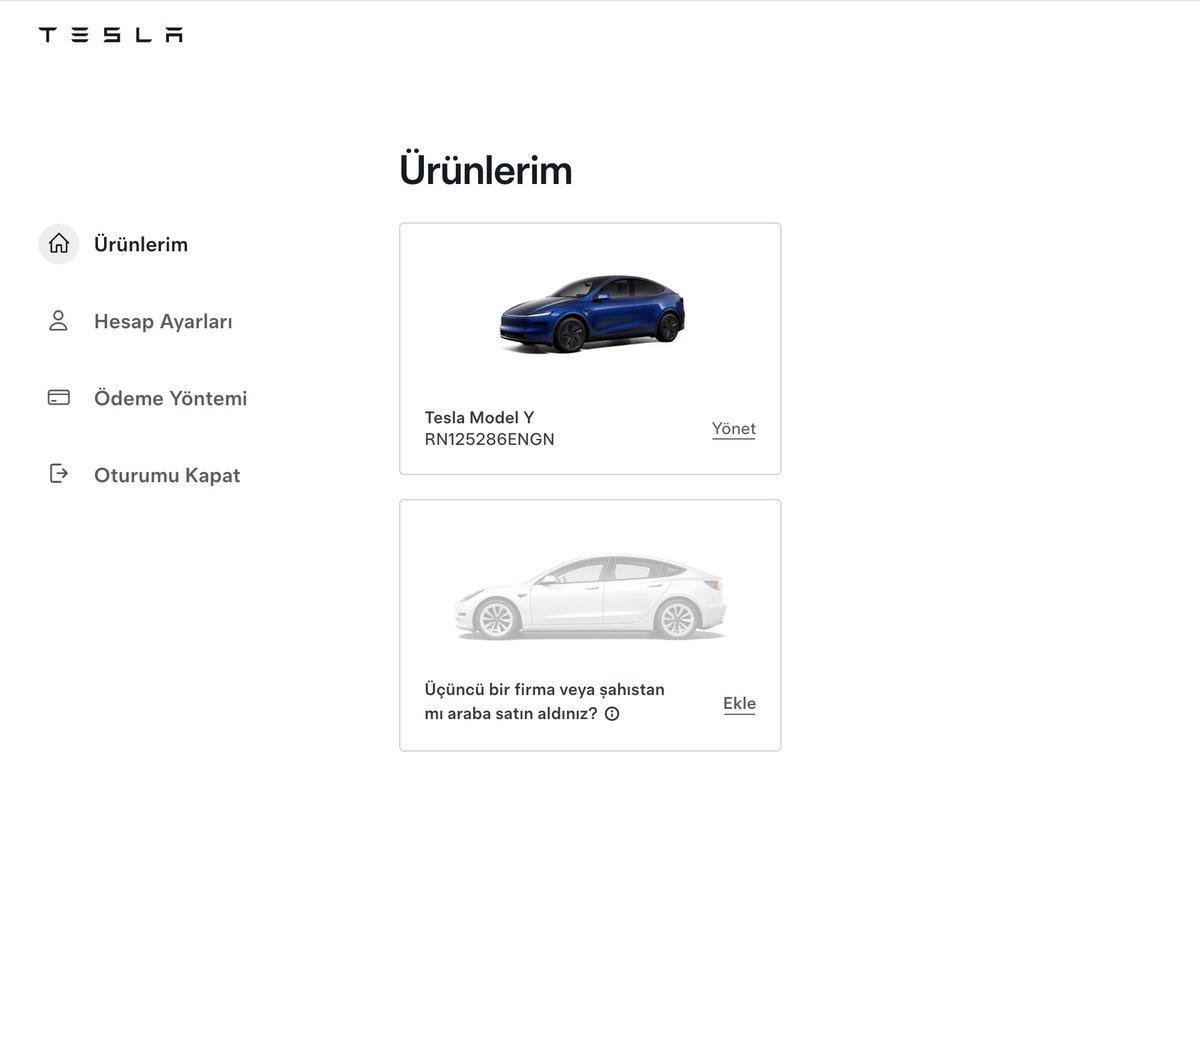Click the info icon after 'satın aldınız?'

612,714
